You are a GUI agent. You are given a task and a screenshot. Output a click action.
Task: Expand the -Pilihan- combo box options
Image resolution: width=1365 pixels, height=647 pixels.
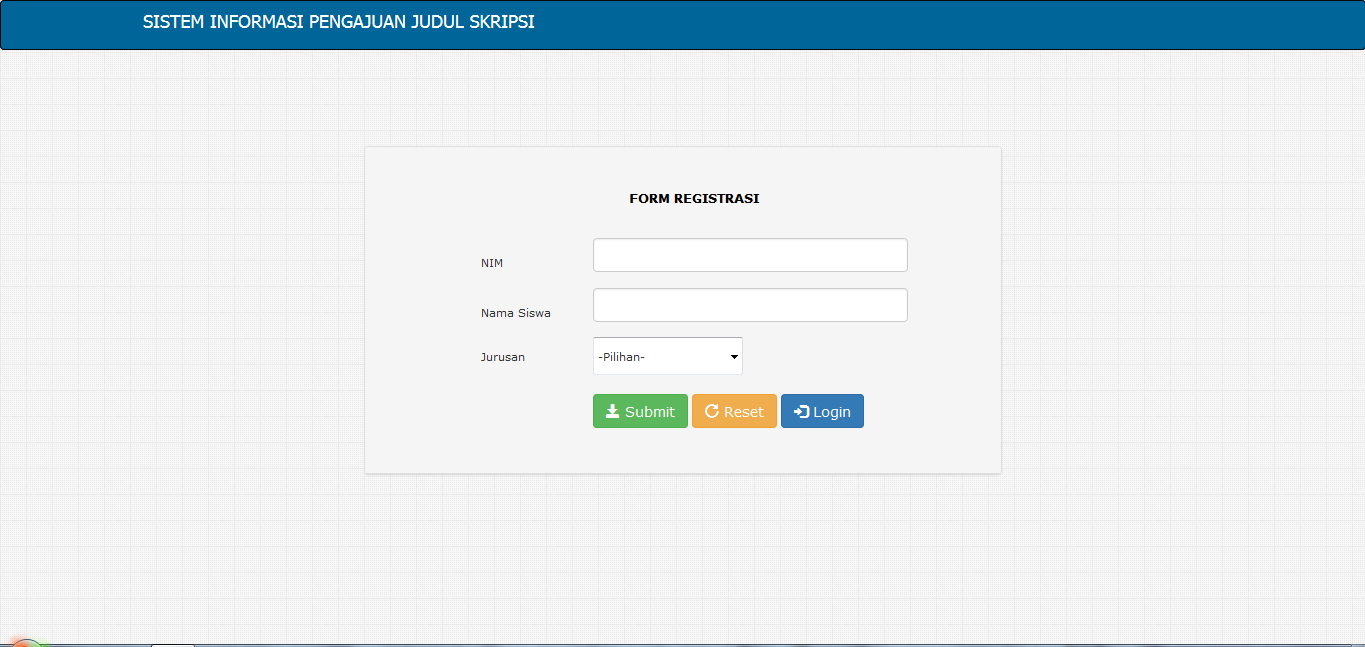(667, 356)
